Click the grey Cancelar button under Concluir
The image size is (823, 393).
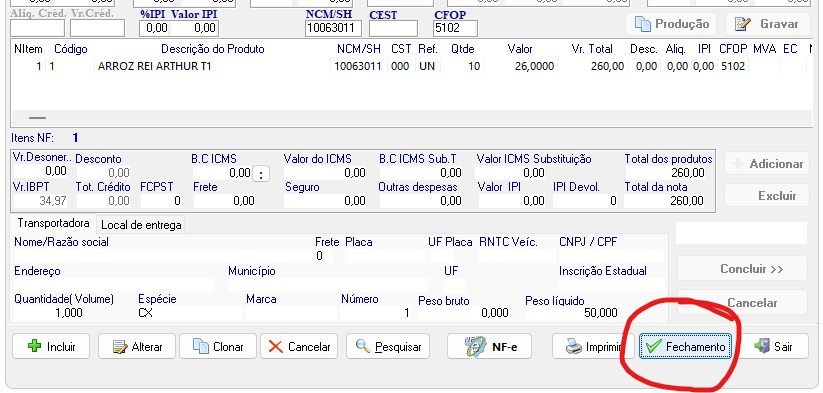click(742, 303)
